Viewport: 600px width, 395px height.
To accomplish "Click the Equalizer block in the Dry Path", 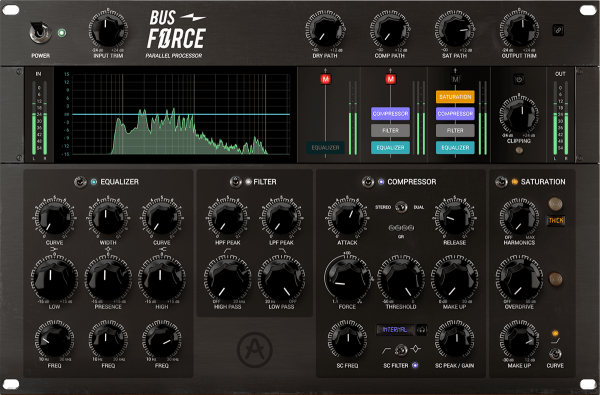I will [326, 147].
